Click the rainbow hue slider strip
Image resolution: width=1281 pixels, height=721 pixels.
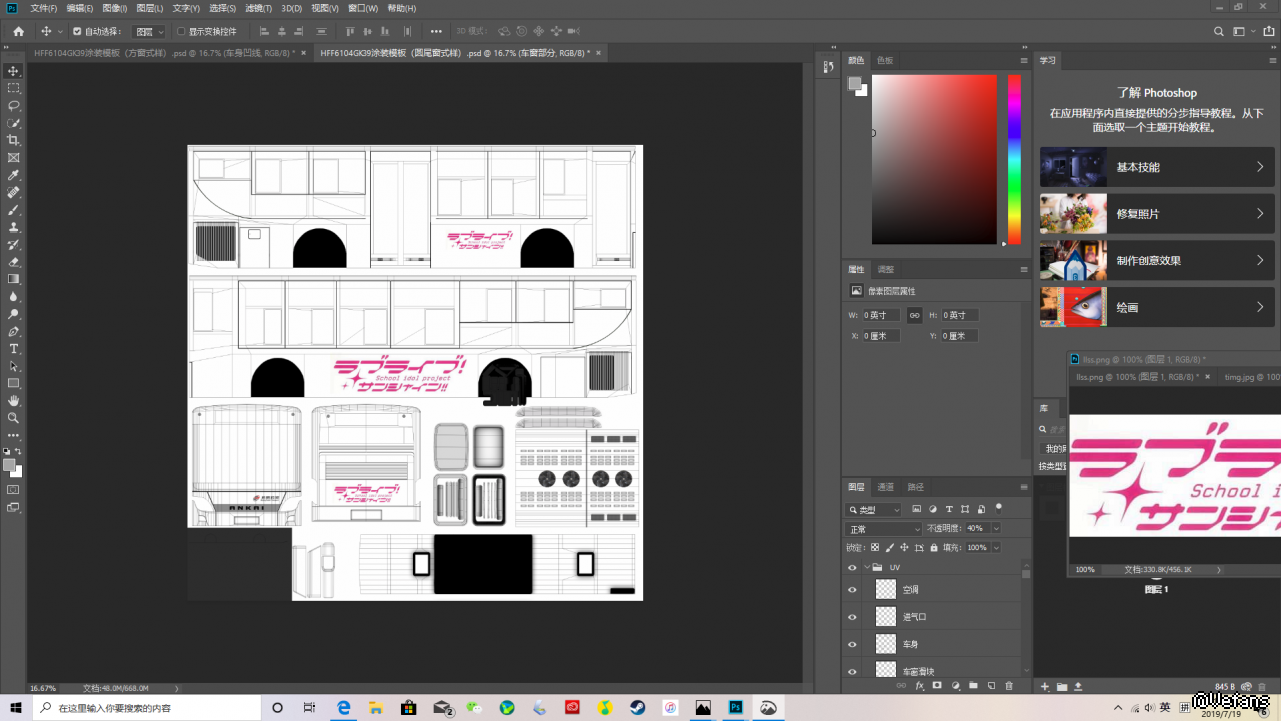click(x=1014, y=160)
